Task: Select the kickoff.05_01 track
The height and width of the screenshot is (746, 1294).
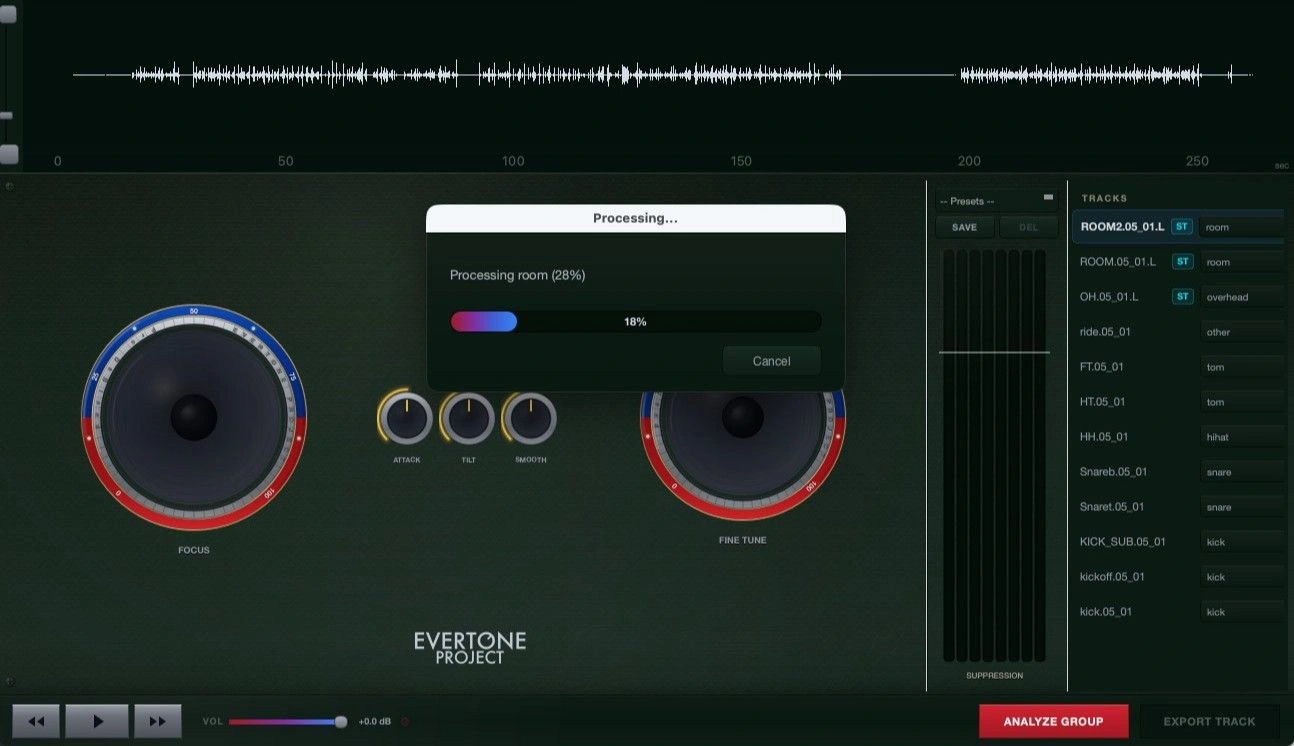Action: [x=1112, y=577]
